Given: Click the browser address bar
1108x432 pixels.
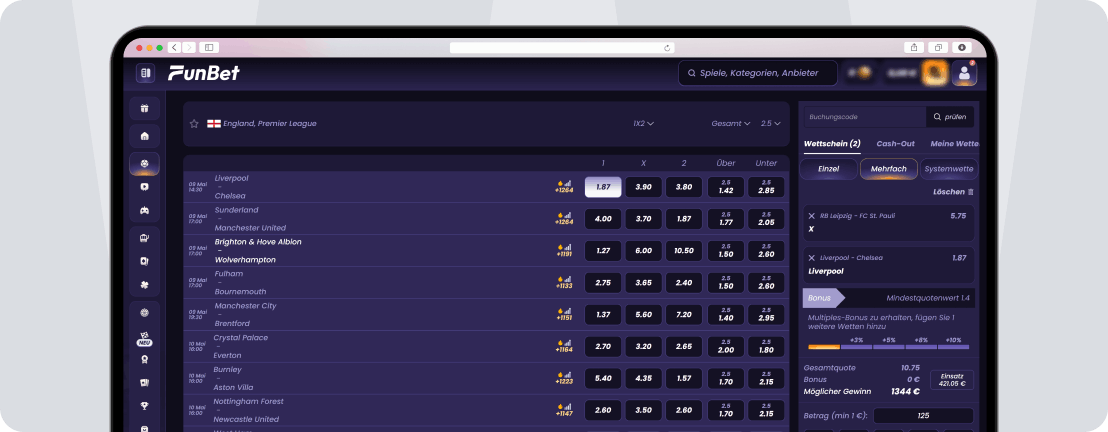Looking at the screenshot, I should tap(562, 47).
